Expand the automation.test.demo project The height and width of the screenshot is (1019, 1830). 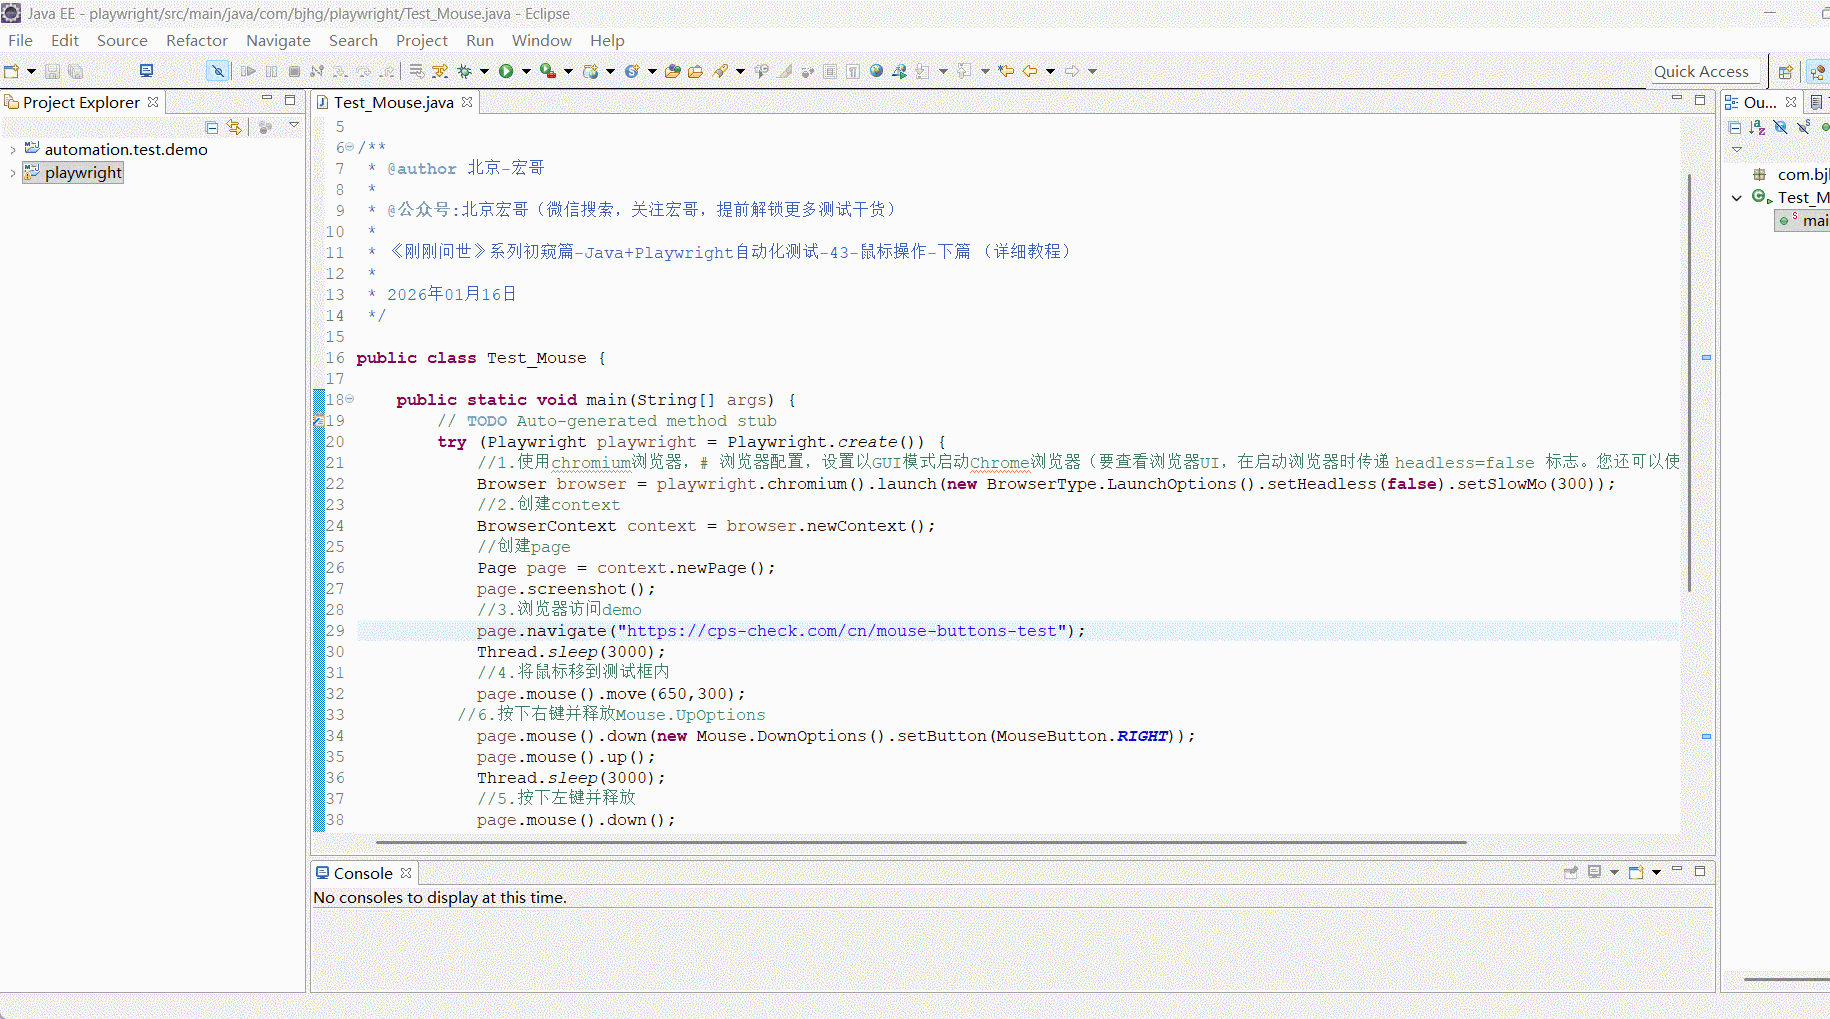click(x=12, y=150)
